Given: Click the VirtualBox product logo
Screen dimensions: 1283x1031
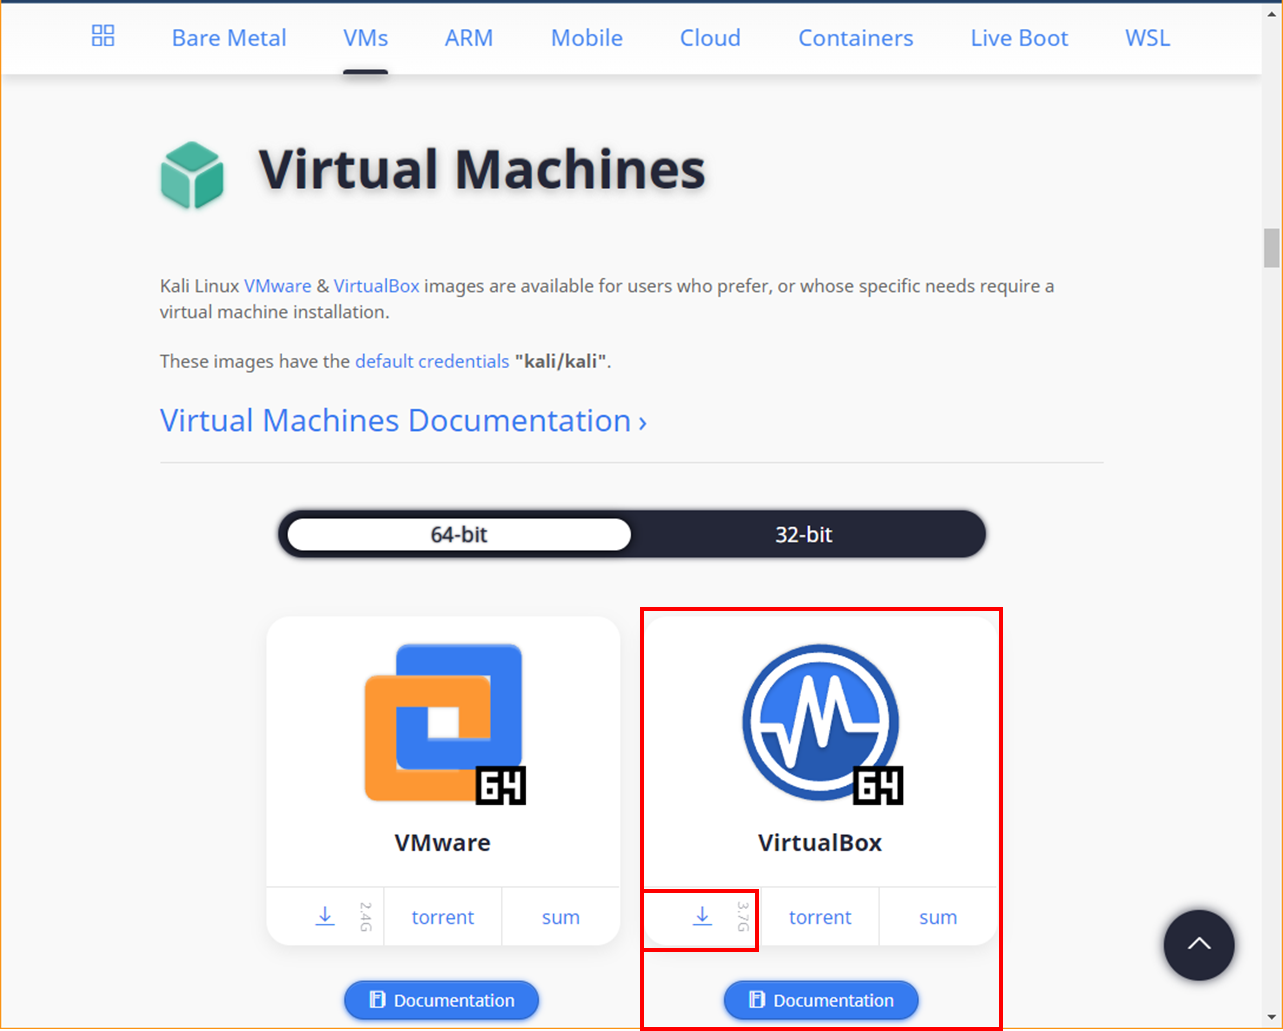Looking at the screenshot, I should point(820,722).
